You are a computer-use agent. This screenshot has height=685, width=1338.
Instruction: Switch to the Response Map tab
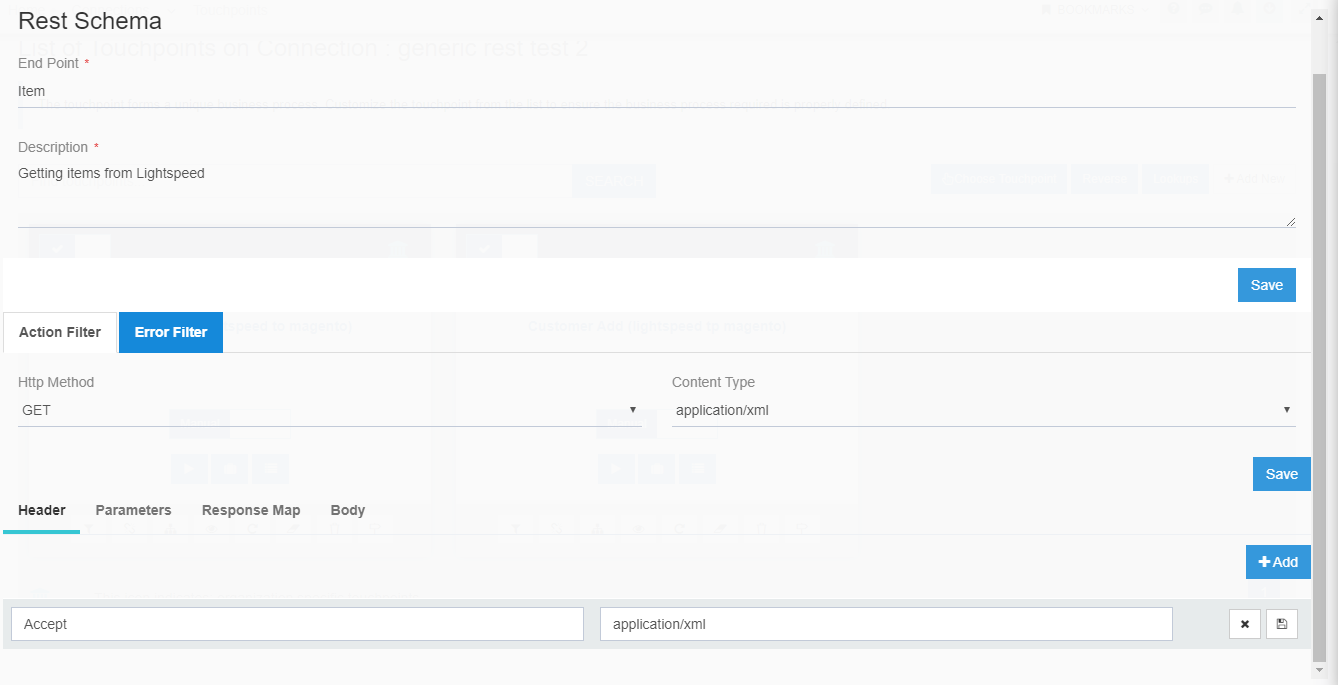pos(251,510)
